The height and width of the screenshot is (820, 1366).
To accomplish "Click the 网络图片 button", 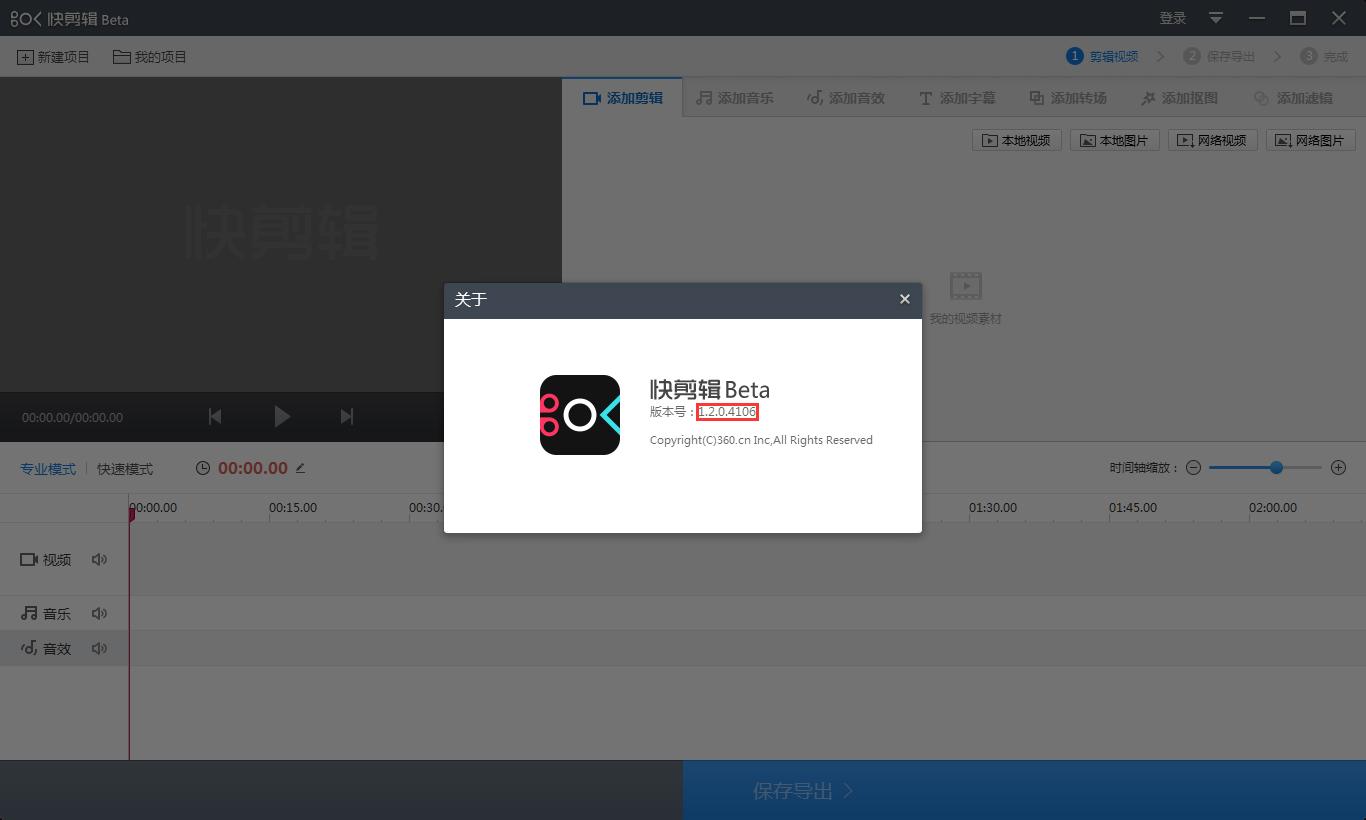I will pos(1311,141).
